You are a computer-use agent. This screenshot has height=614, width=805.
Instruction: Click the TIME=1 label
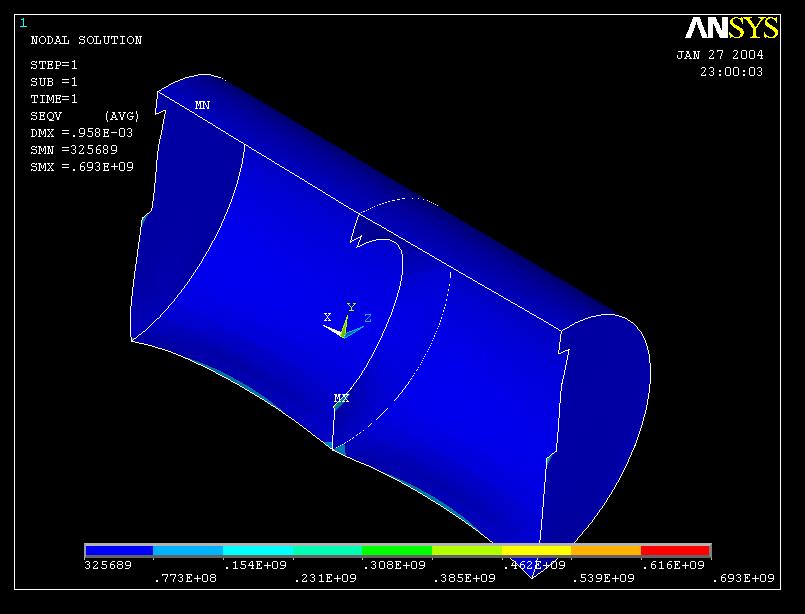(54, 99)
